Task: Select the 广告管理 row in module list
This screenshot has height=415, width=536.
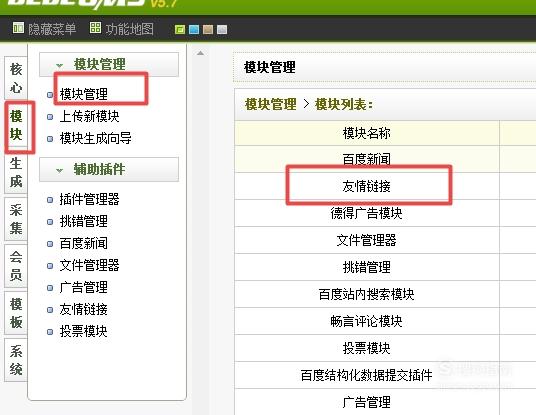Action: click(x=367, y=402)
